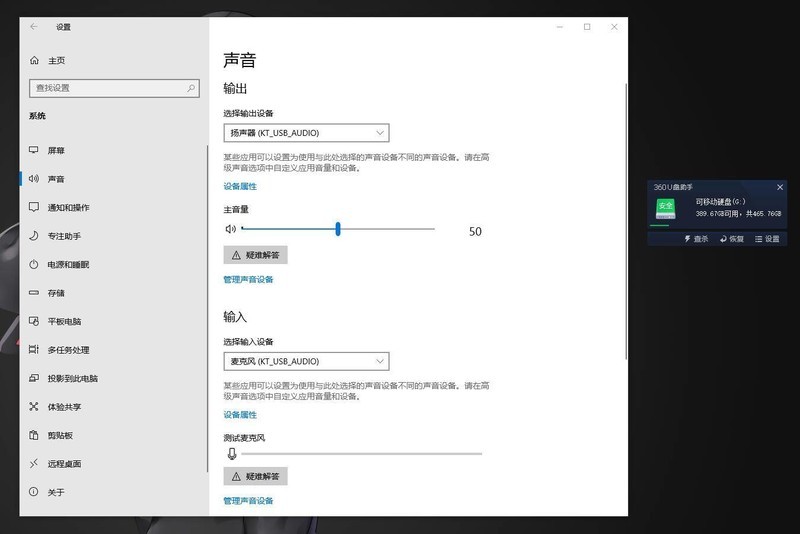
Task: Expand the 麦克风 input device dropdown
Action: pos(306,361)
